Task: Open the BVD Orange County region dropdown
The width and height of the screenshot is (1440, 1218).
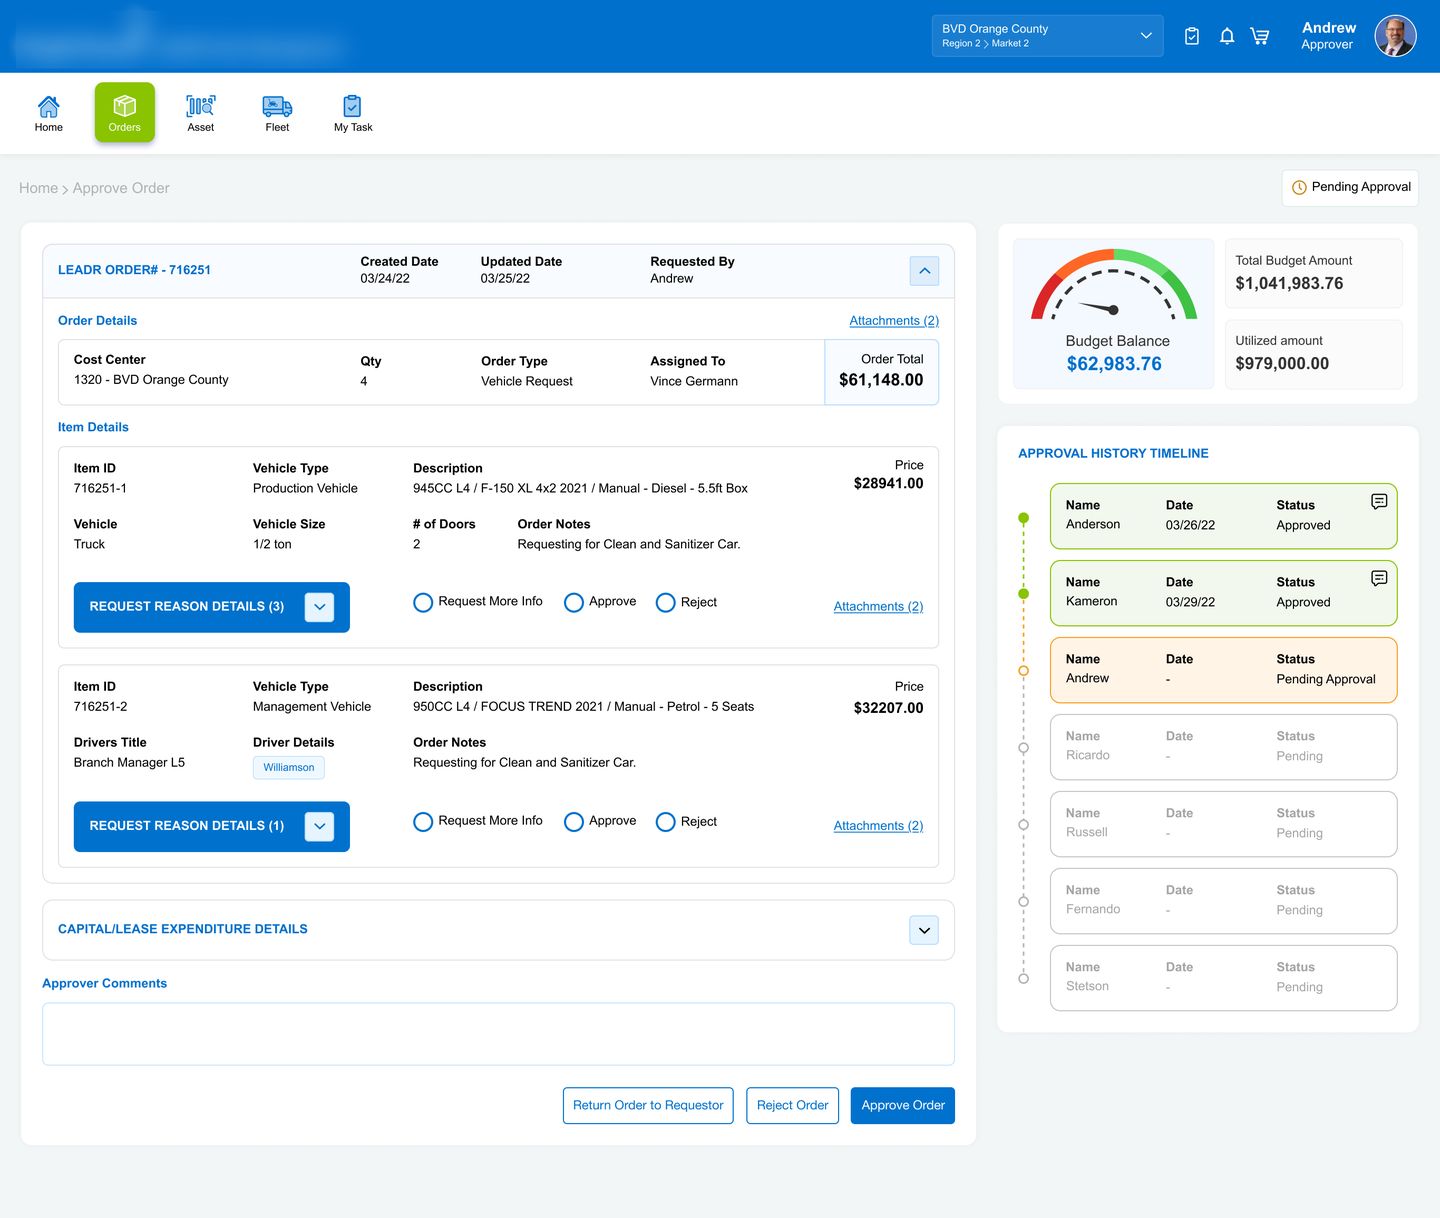Action: pos(1047,36)
